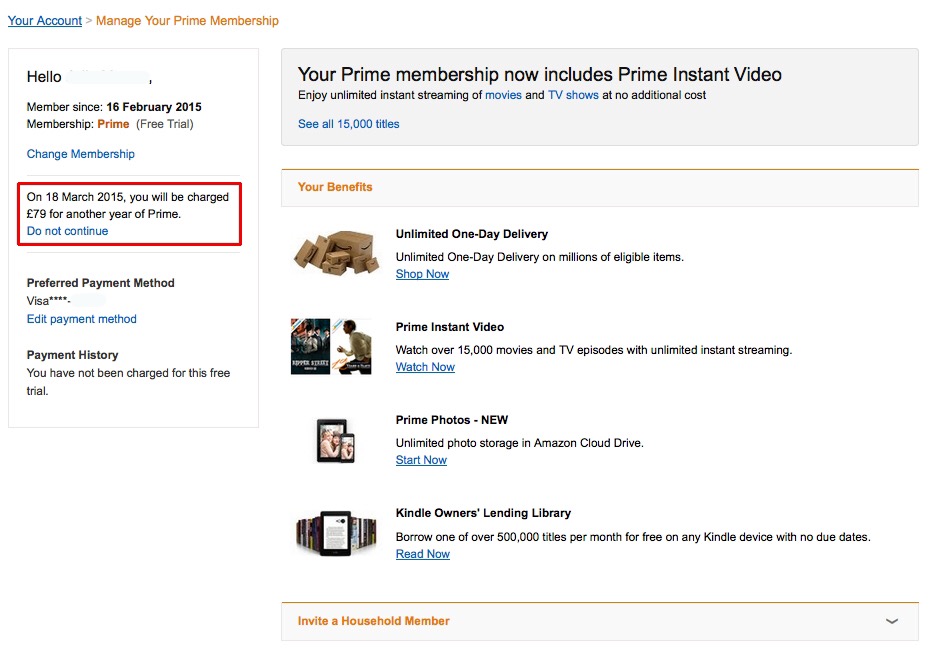Open Edit payment method link
Image resolution: width=943 pixels, height=650 pixels.
click(82, 319)
